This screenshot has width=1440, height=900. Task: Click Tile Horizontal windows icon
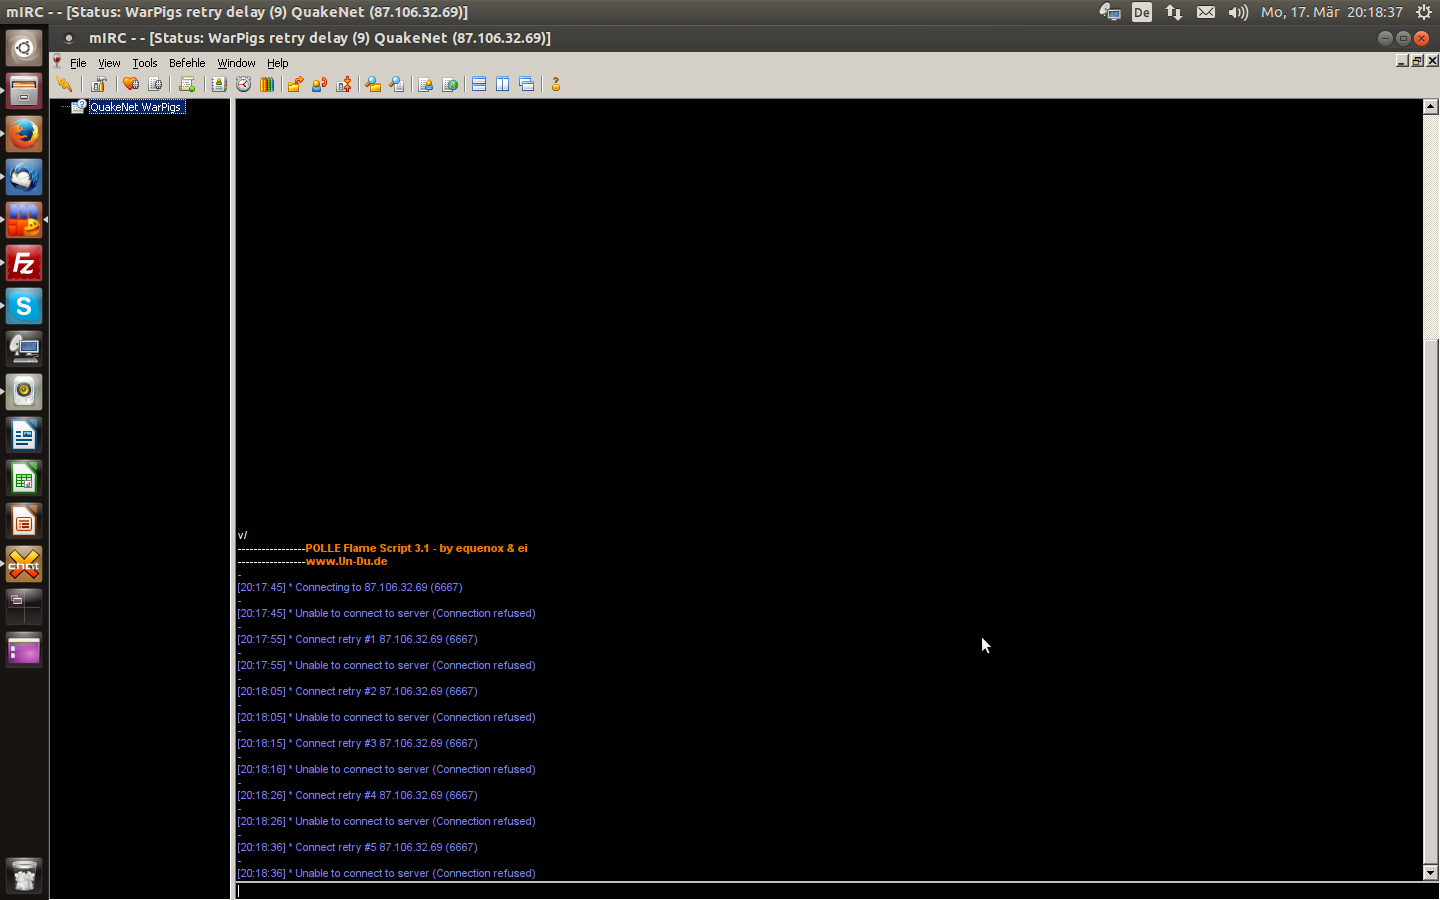[479, 85]
